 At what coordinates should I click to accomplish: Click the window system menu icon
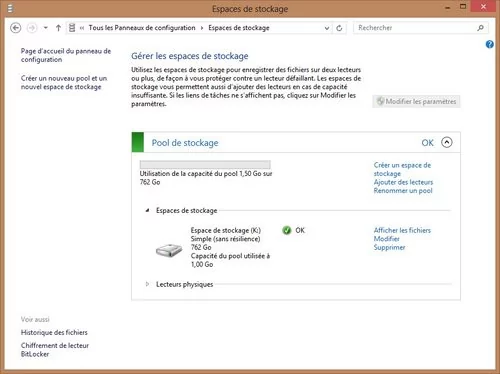[x=10, y=8]
